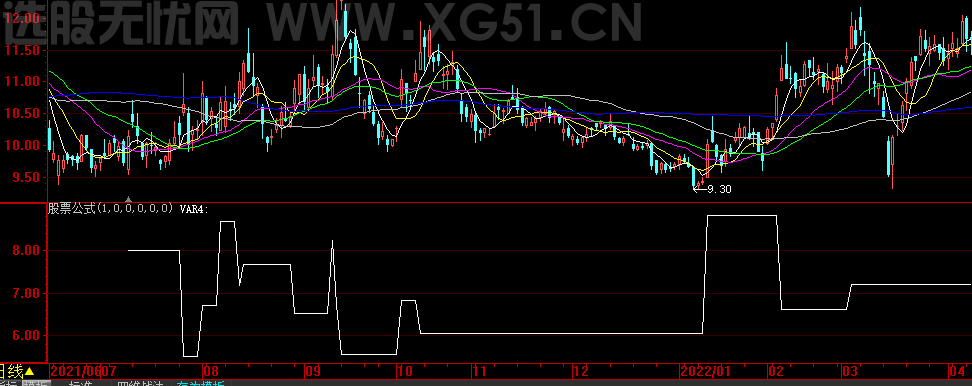
Task: Jump to the 09 month marker on the time axis
Action: [312, 372]
